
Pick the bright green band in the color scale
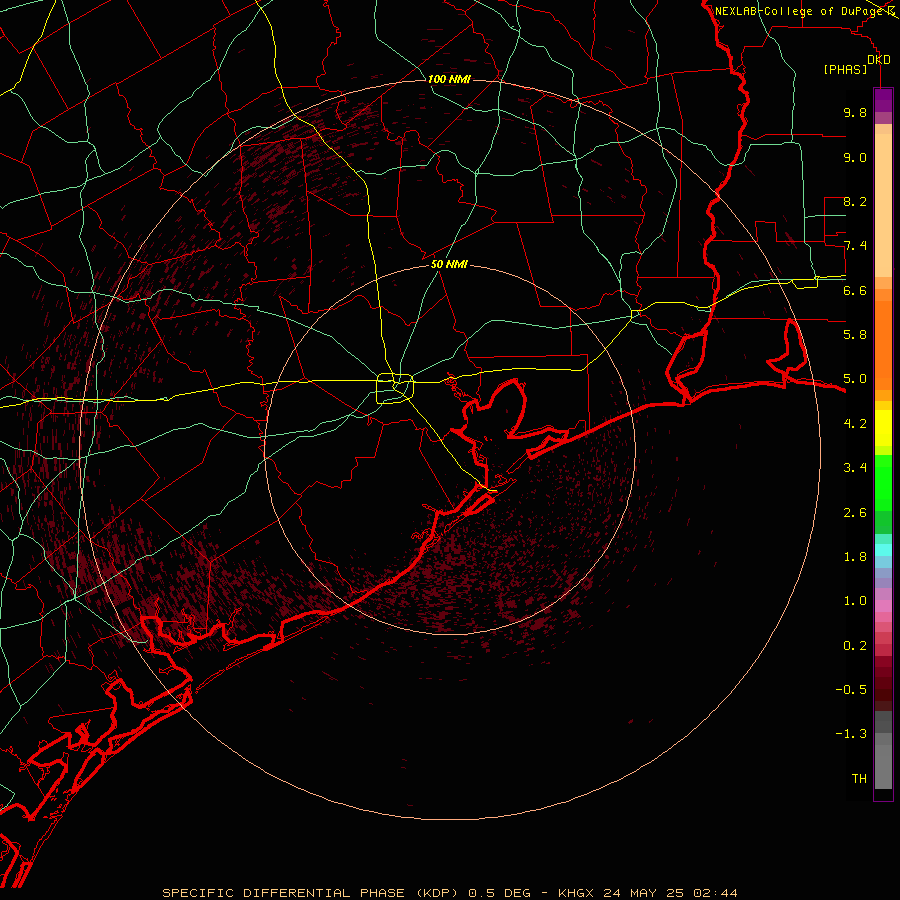click(x=883, y=483)
